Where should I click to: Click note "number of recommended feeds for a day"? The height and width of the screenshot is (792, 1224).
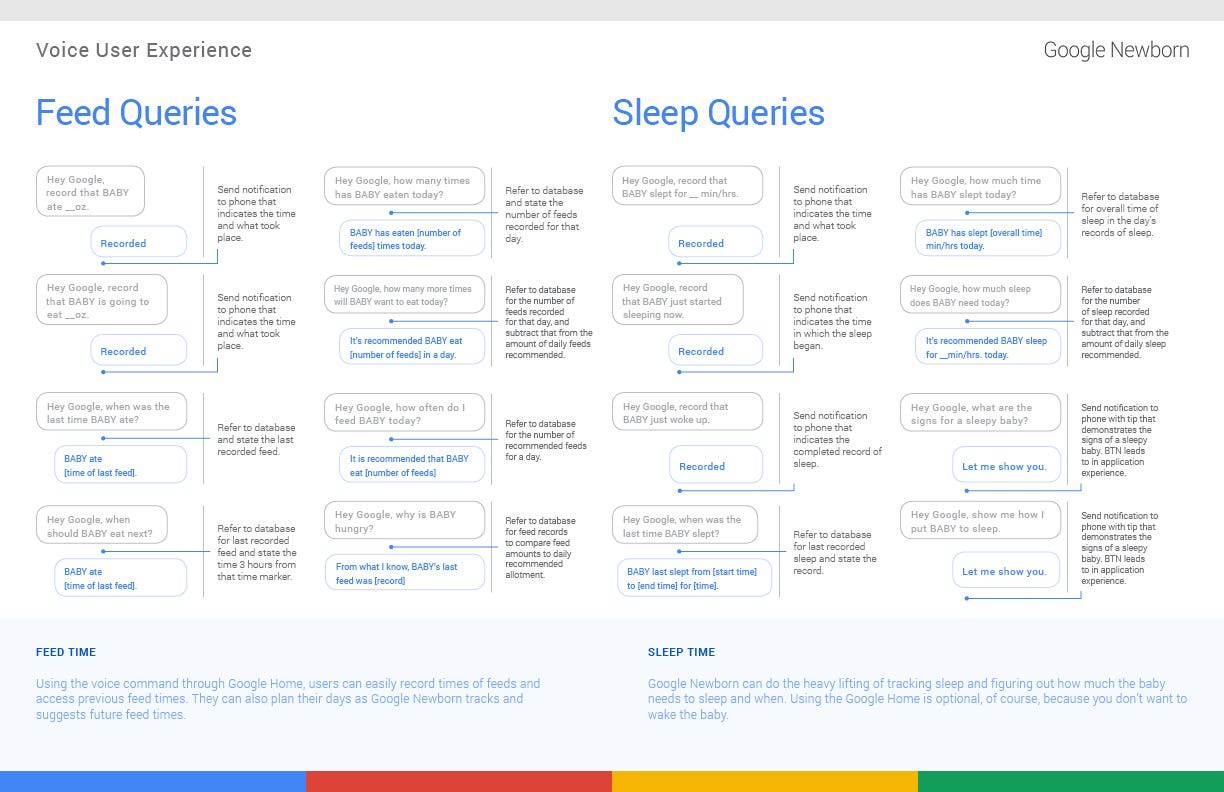pos(547,440)
